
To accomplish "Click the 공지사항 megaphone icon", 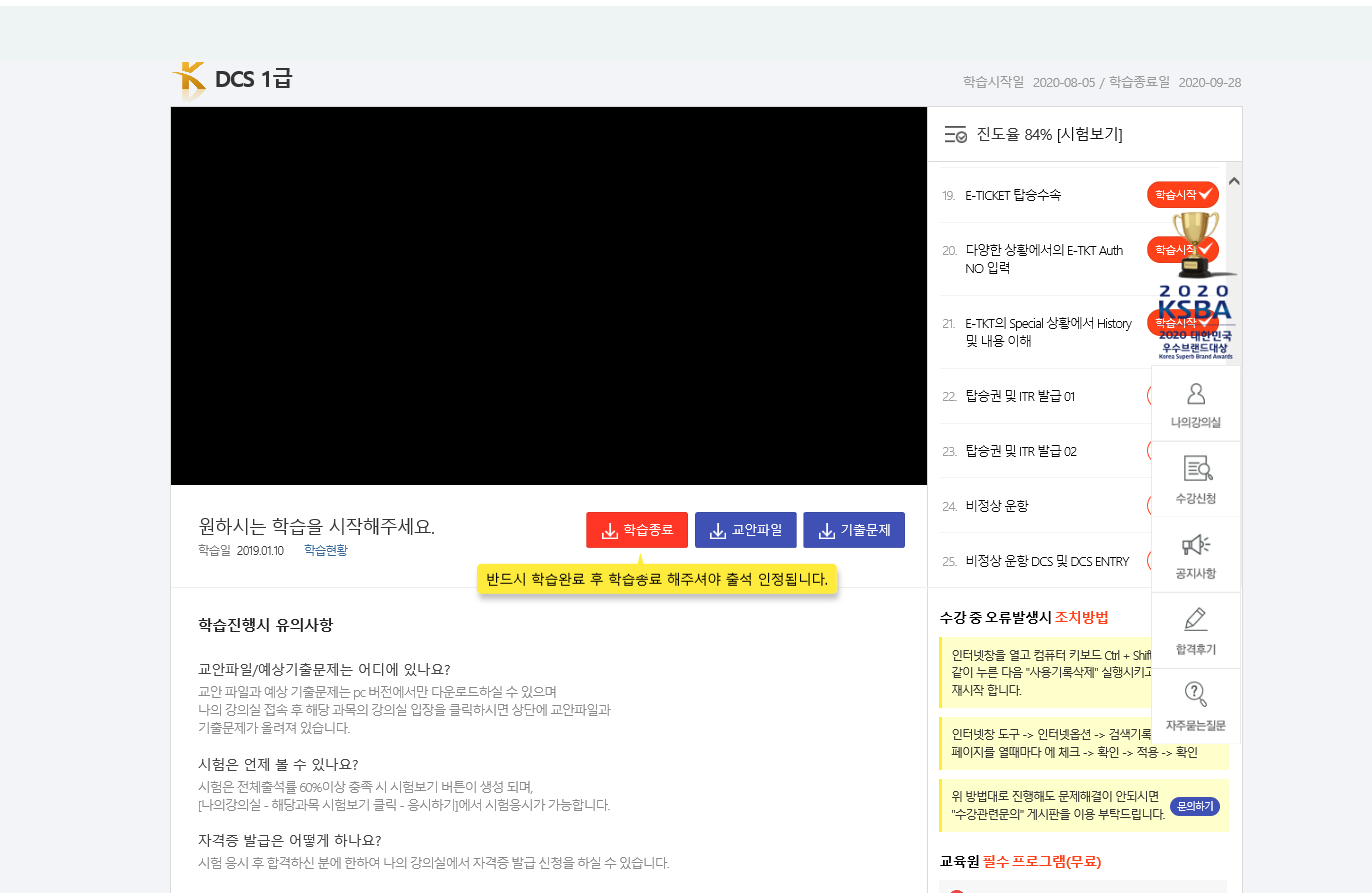I will point(1196,544).
